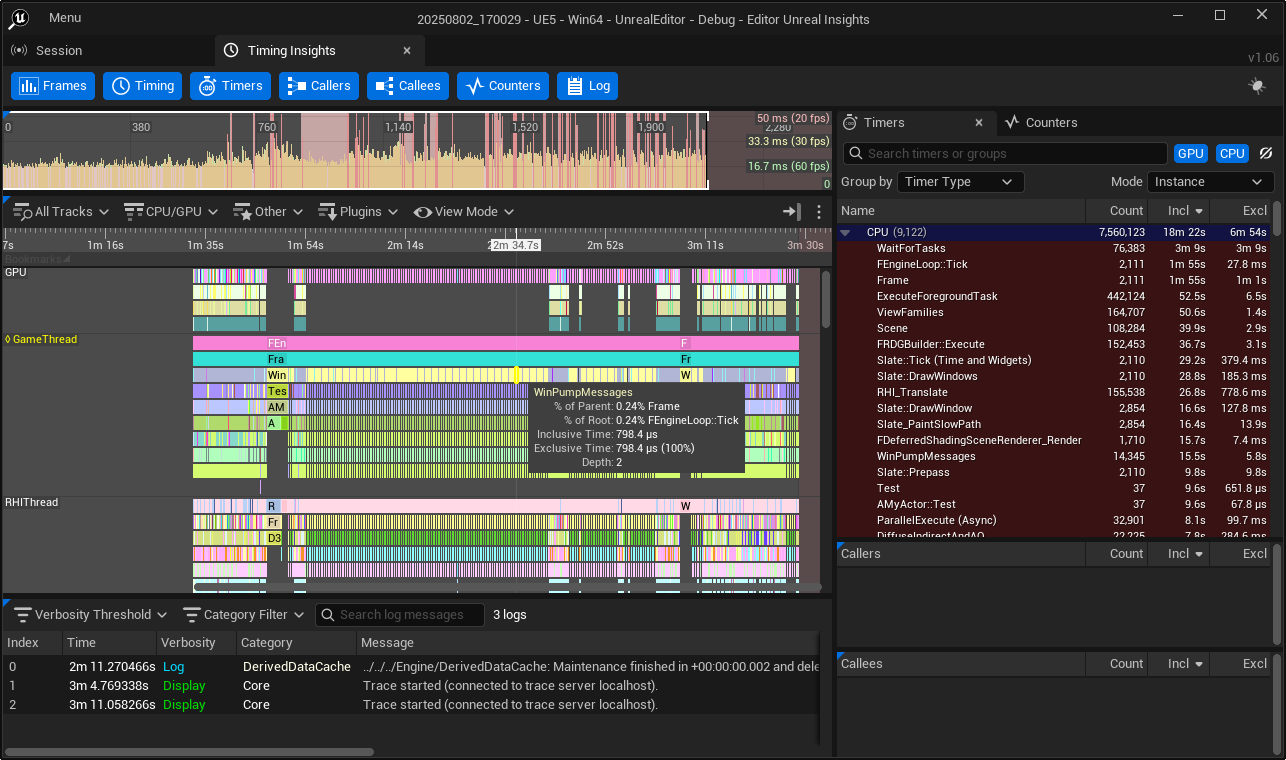
Task: Collapse the CPU timers group
Action: 846,232
